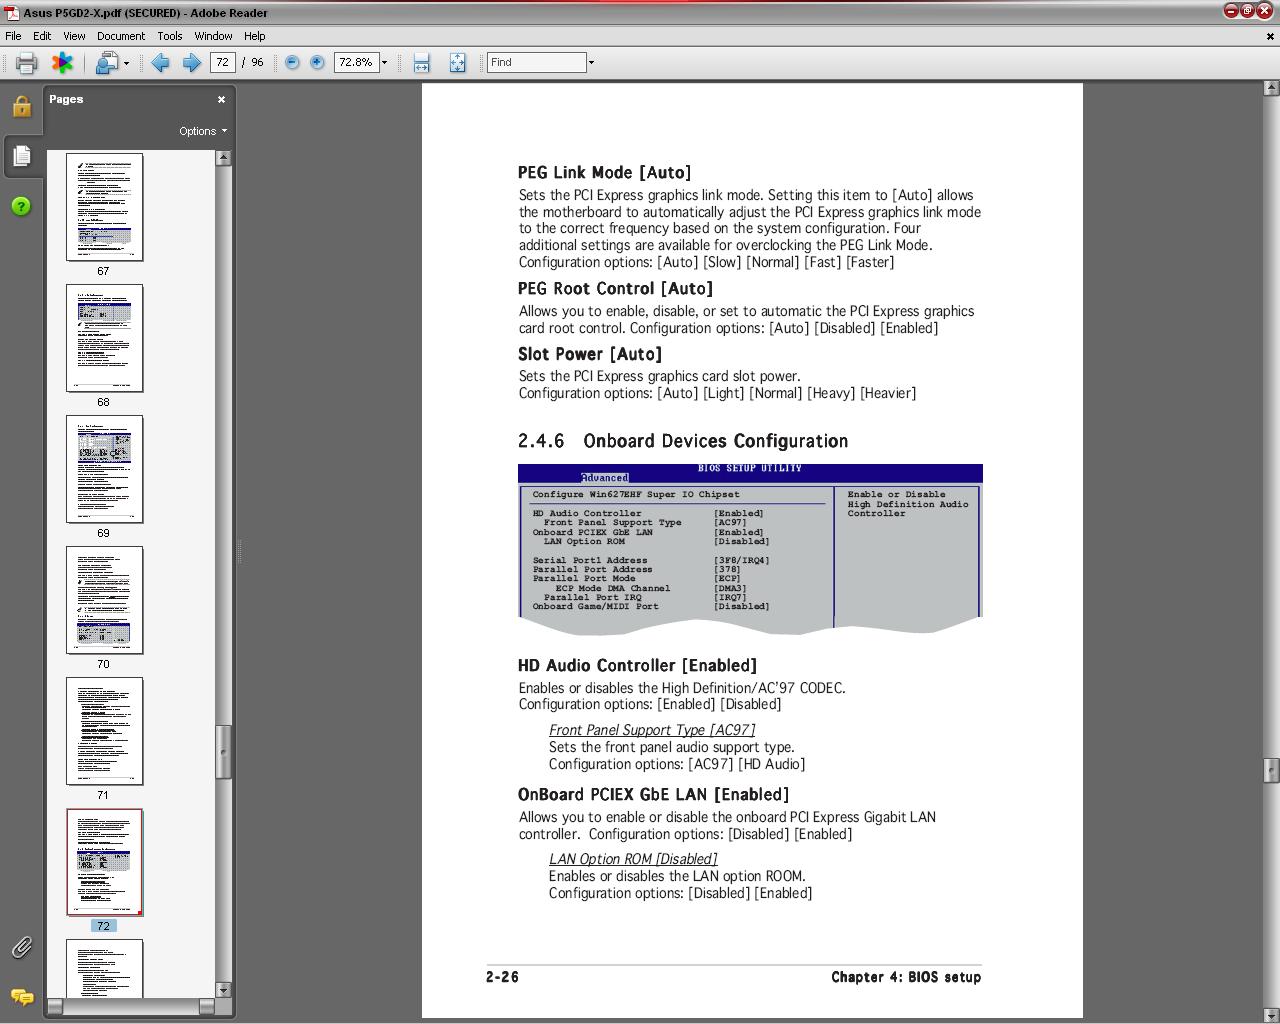Open the Find options dropdown arrow
Image resolution: width=1280 pixels, height=1024 pixels.
pos(591,62)
